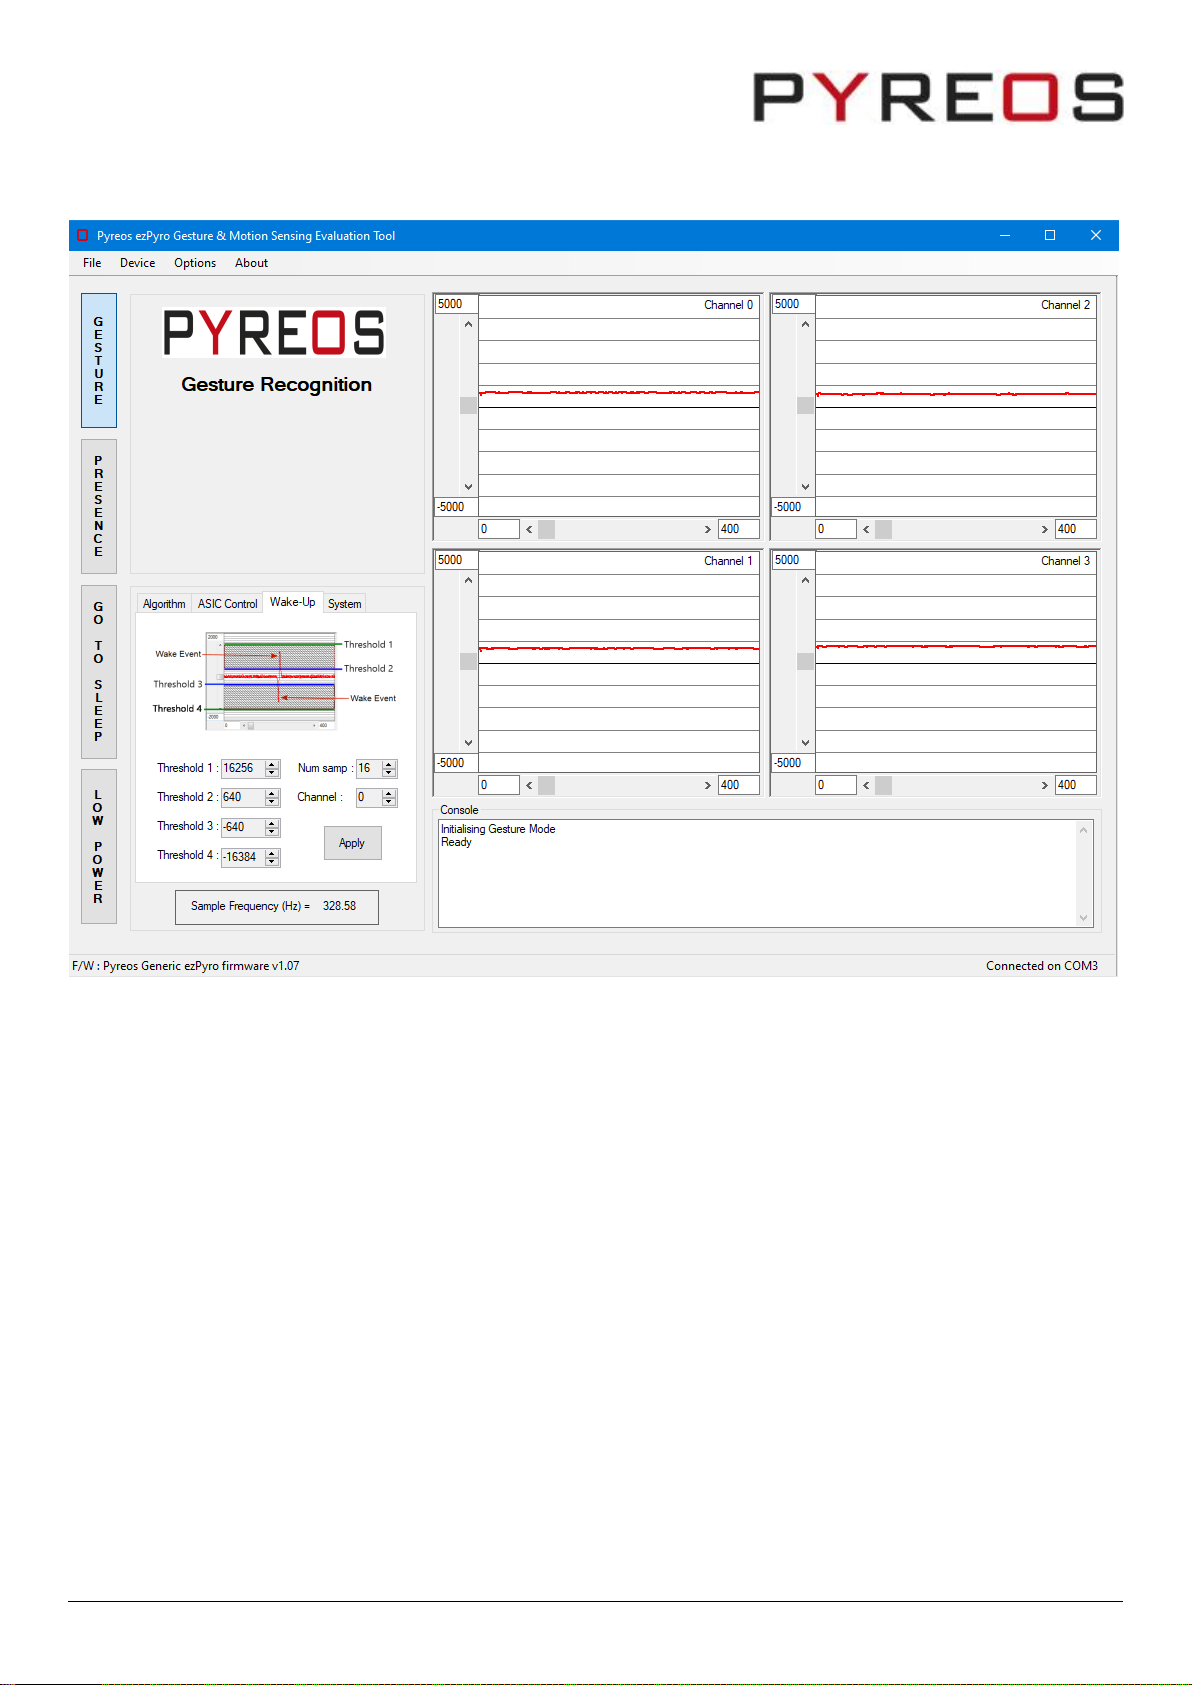Click the GO TO SLEEP side button
This screenshot has height=1685, width=1192.
click(98, 672)
